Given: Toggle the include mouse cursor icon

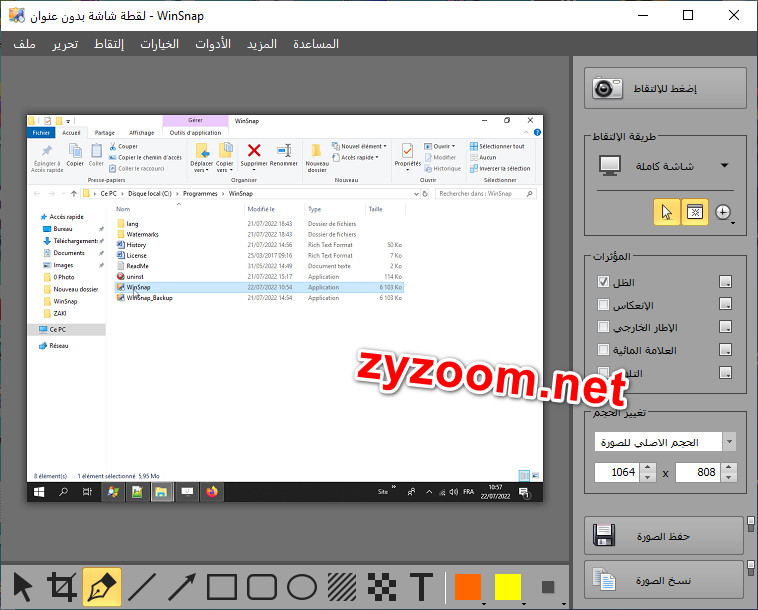Looking at the screenshot, I should (x=667, y=212).
